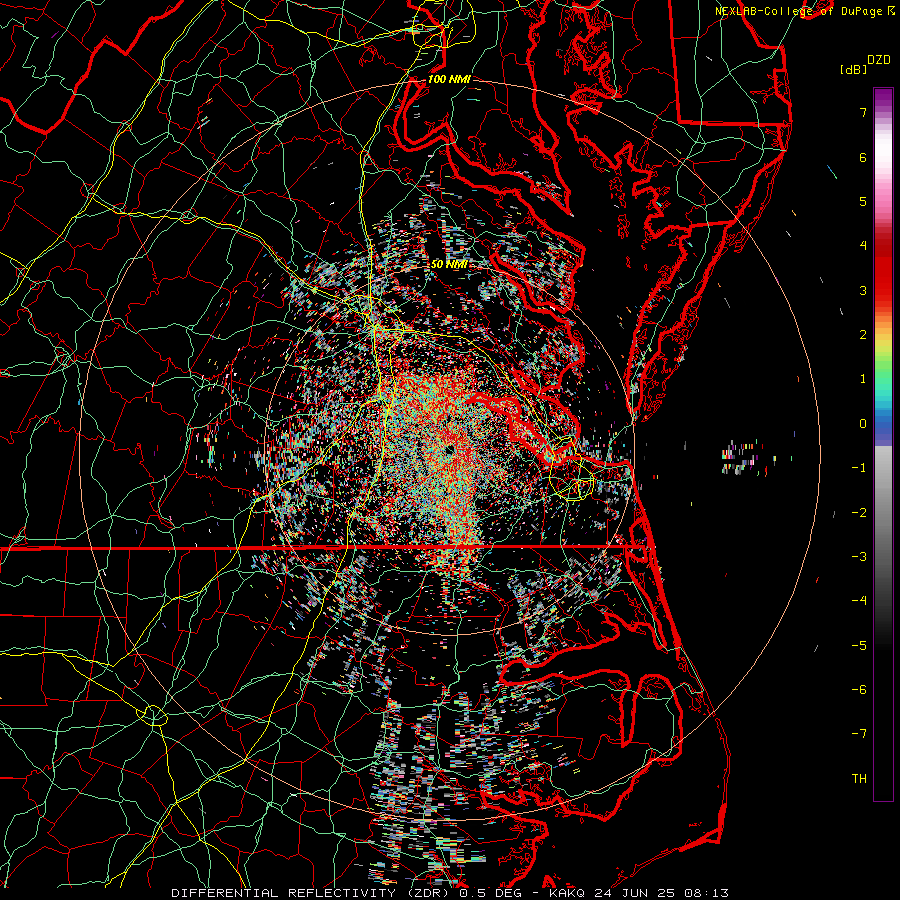This screenshot has height=900, width=900.
Task: Click the [dB] units label
Action: [853, 69]
